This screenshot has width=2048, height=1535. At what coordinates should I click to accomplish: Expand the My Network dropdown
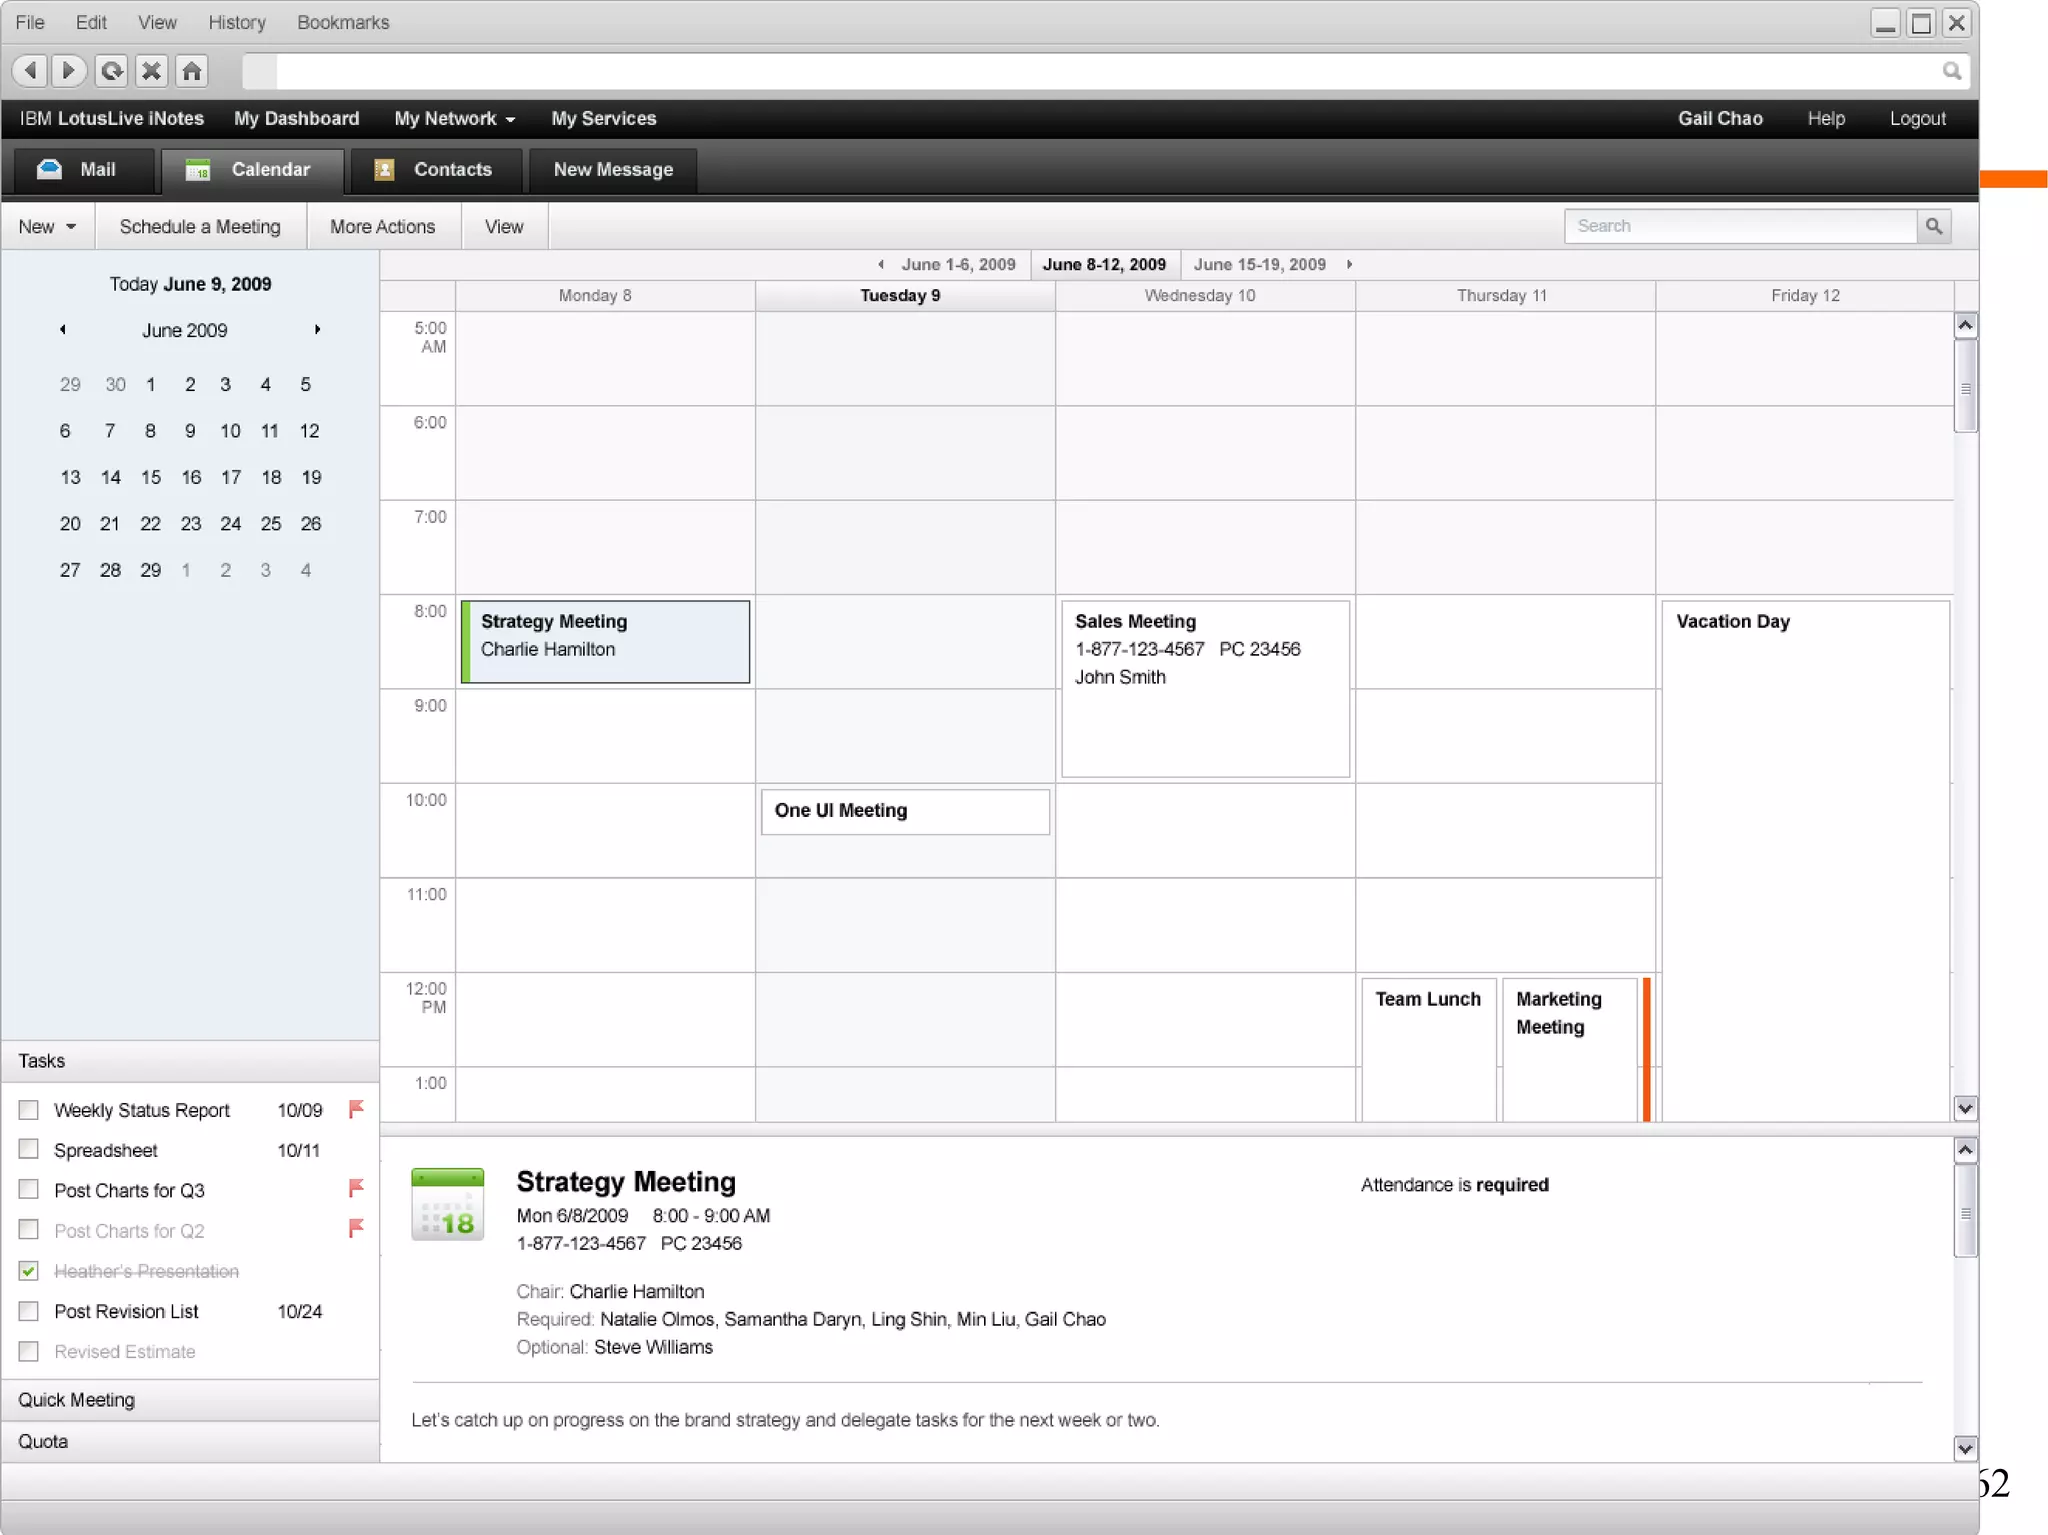point(455,119)
